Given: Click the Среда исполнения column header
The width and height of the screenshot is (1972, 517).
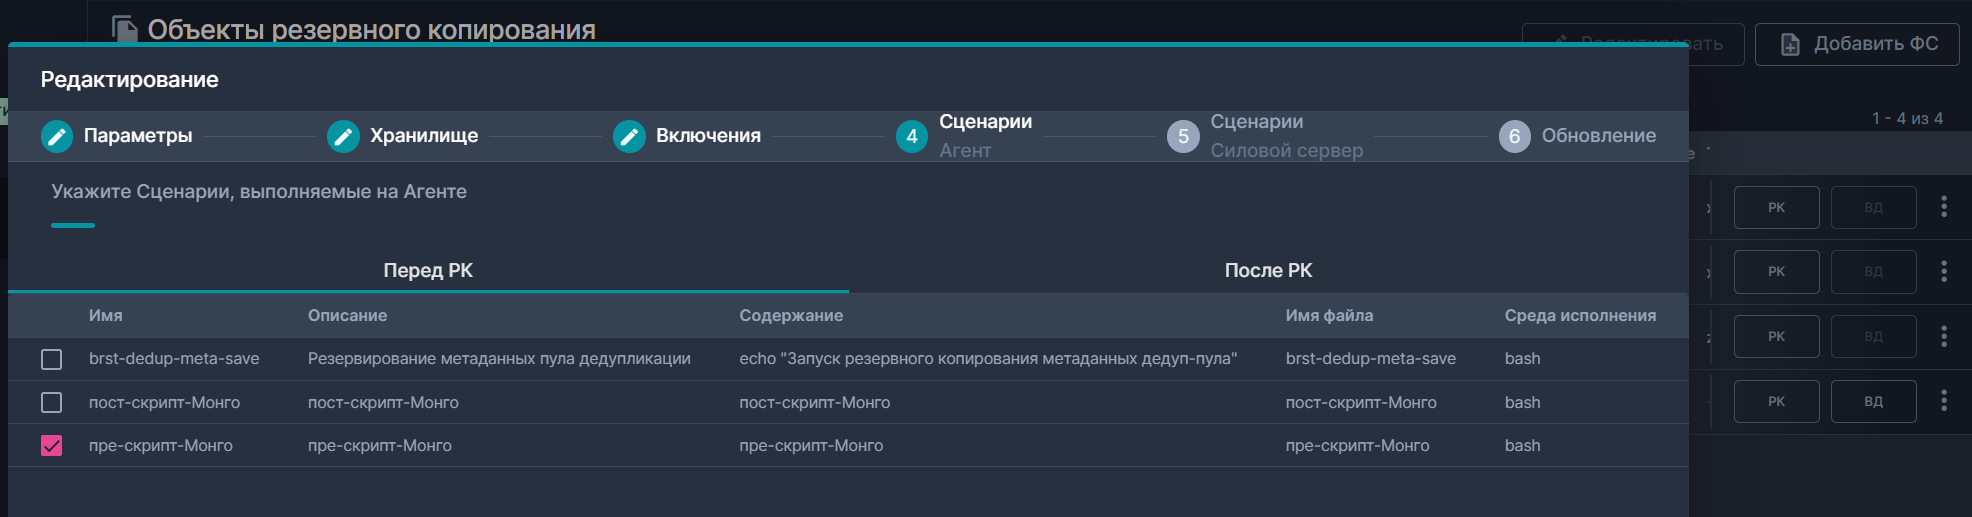Looking at the screenshot, I should pos(1580,315).
